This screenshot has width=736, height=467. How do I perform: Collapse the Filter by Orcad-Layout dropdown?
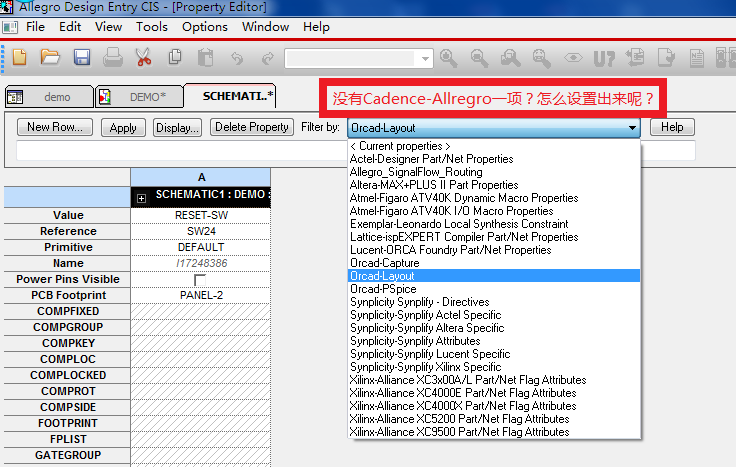pyautogui.click(x=632, y=128)
